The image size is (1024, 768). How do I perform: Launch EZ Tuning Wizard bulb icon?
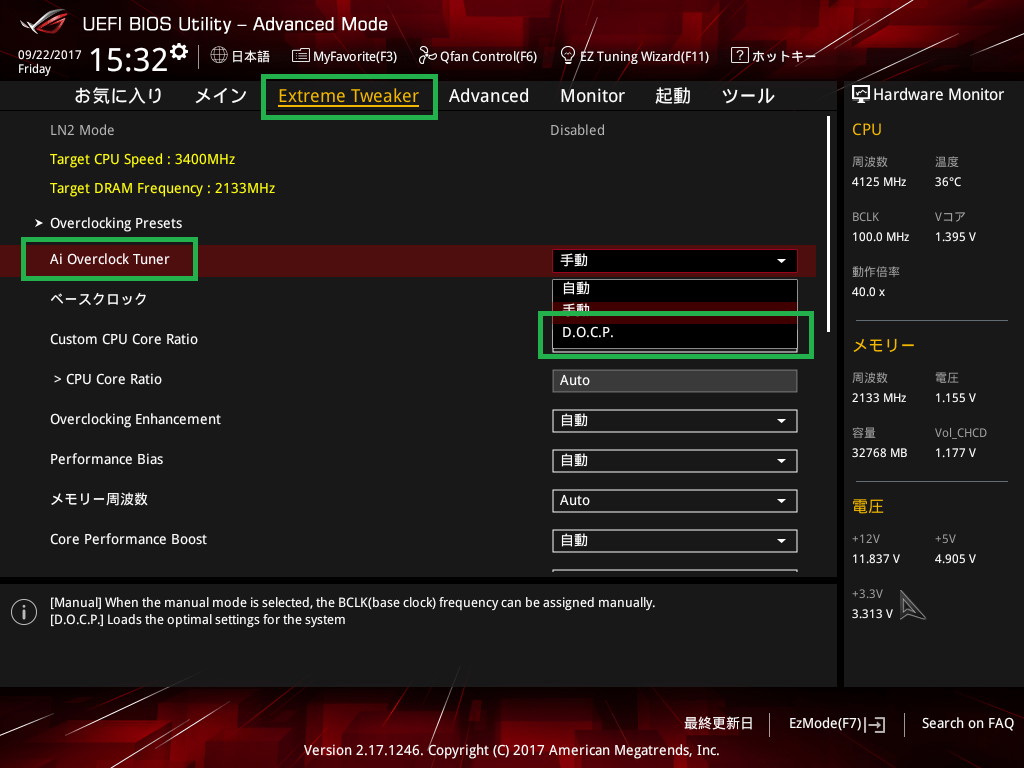click(568, 56)
